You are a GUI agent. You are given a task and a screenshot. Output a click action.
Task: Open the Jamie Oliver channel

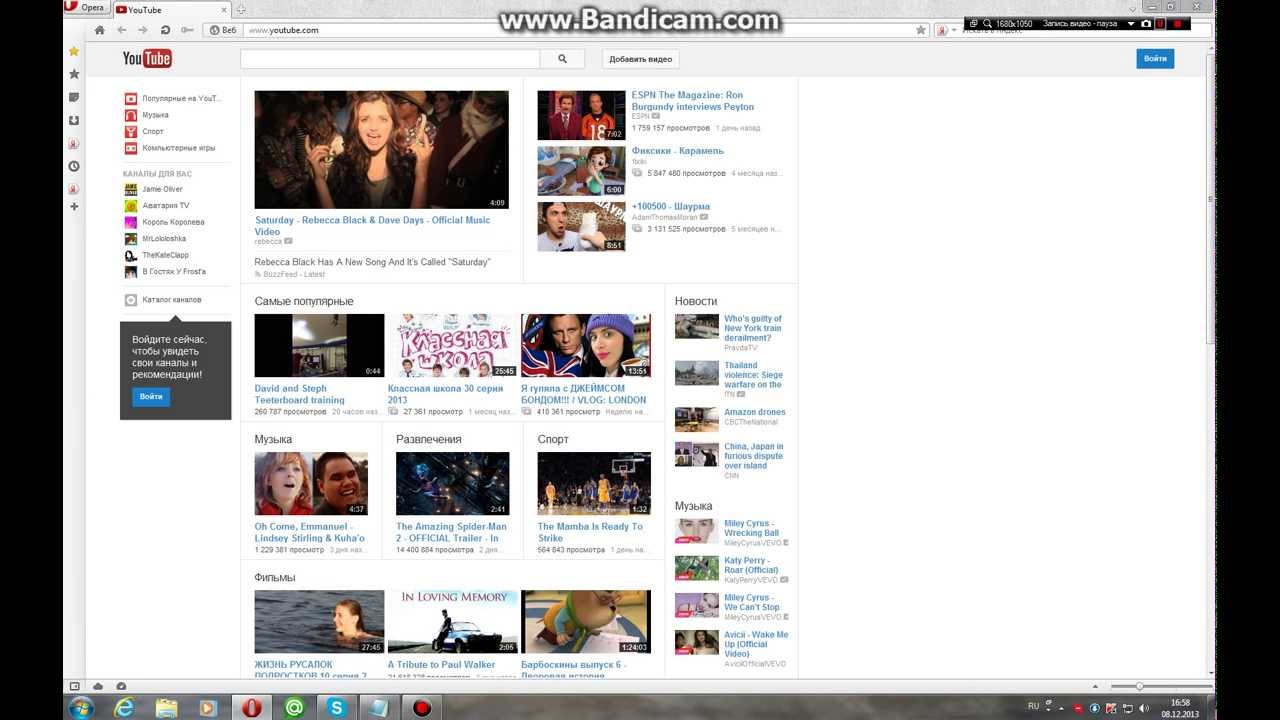(x=154, y=189)
